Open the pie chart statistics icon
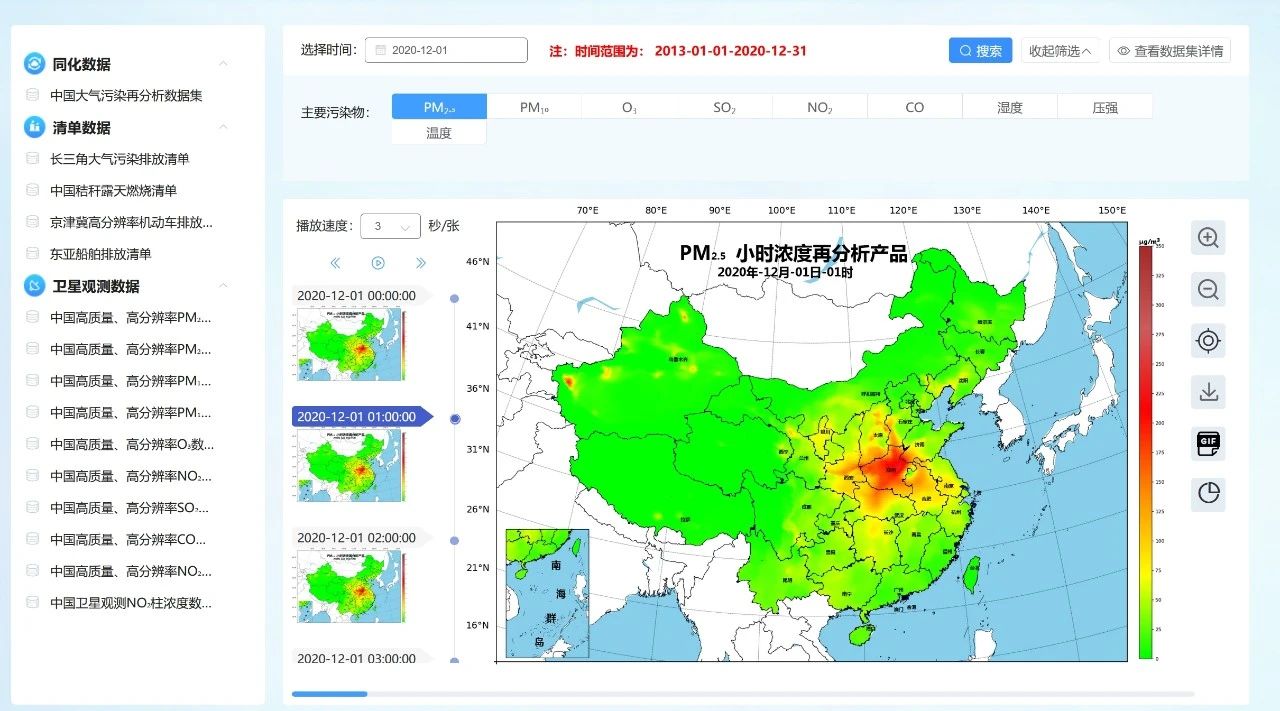Screen dimensions: 1280x711 tap(1208, 494)
